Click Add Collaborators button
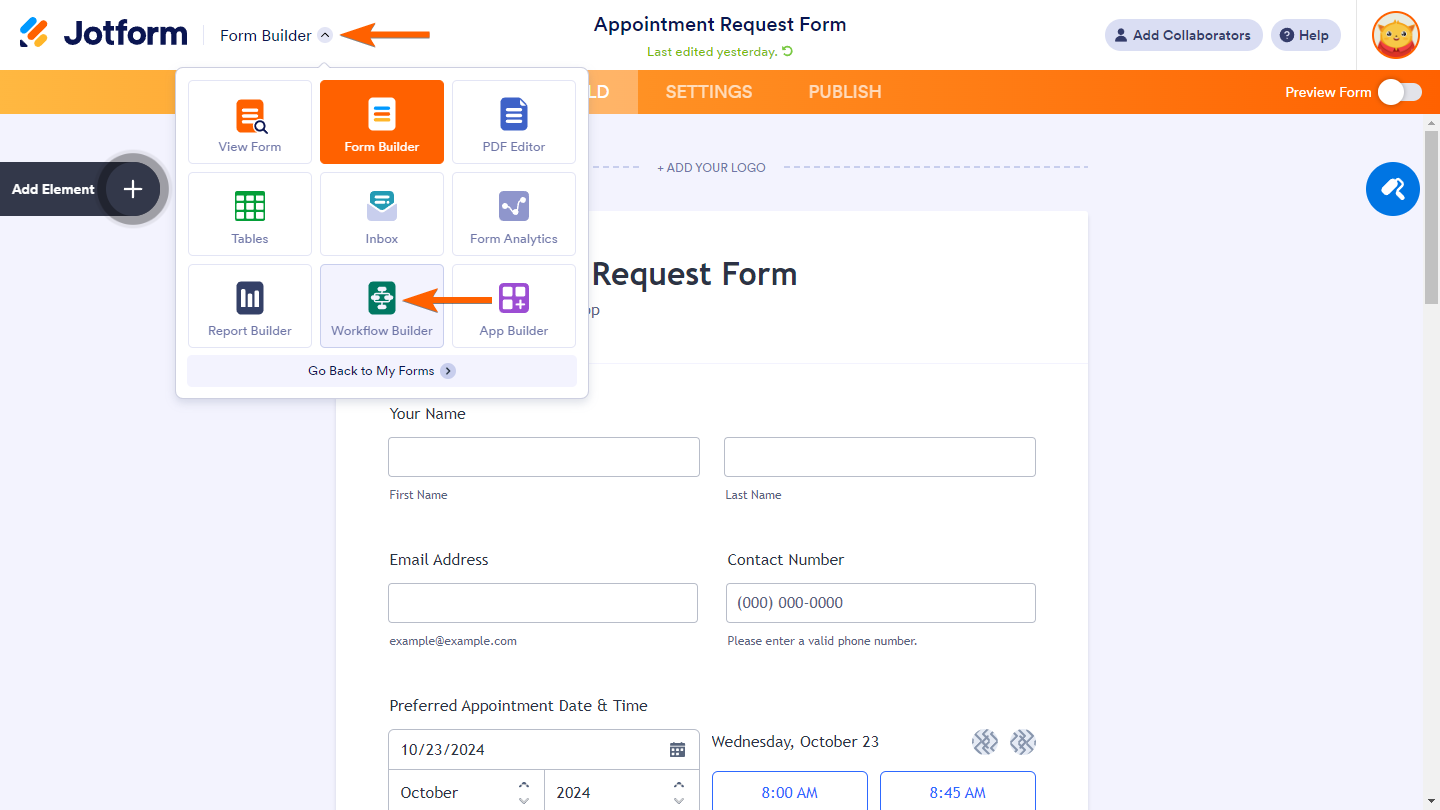1440x810 pixels. (x=1183, y=35)
